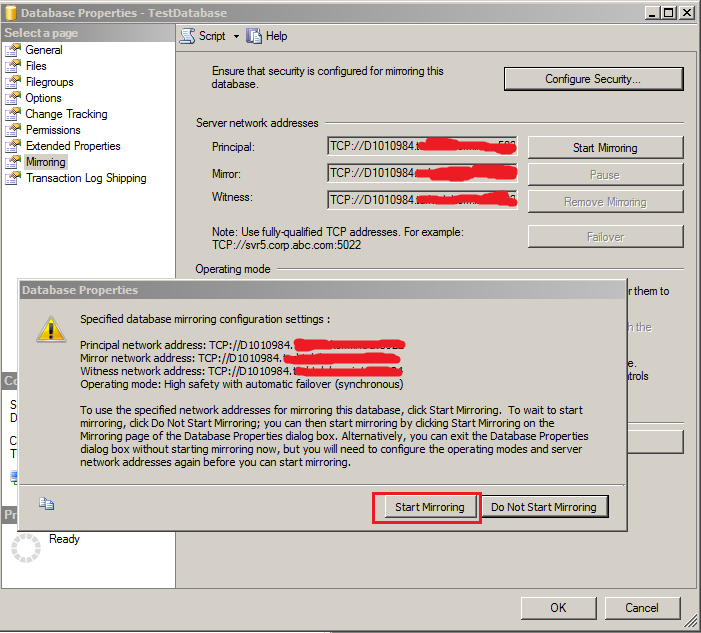This screenshot has height=633, width=701.
Task: Click the Permissions page icon
Action: [x=12, y=130]
